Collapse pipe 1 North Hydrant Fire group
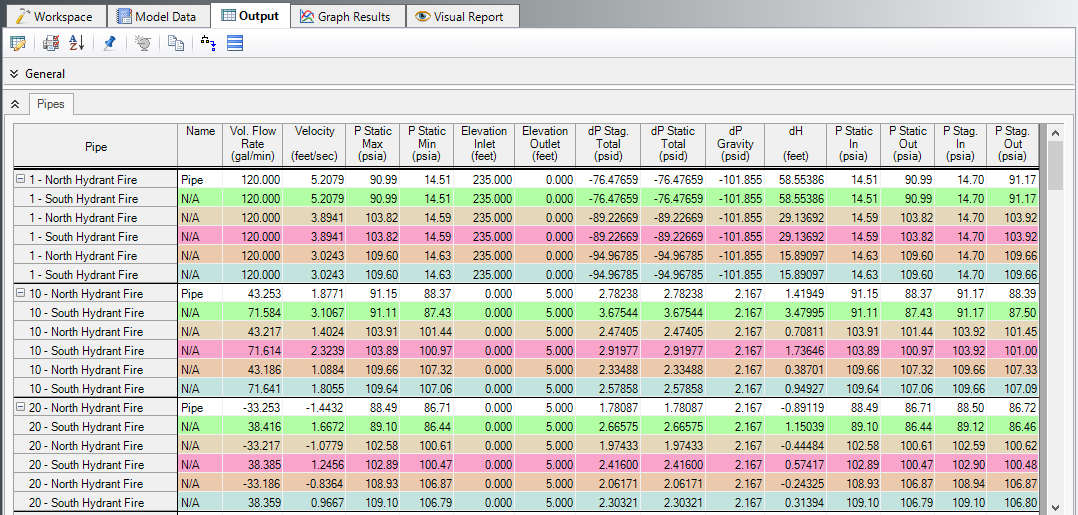 click(x=20, y=180)
